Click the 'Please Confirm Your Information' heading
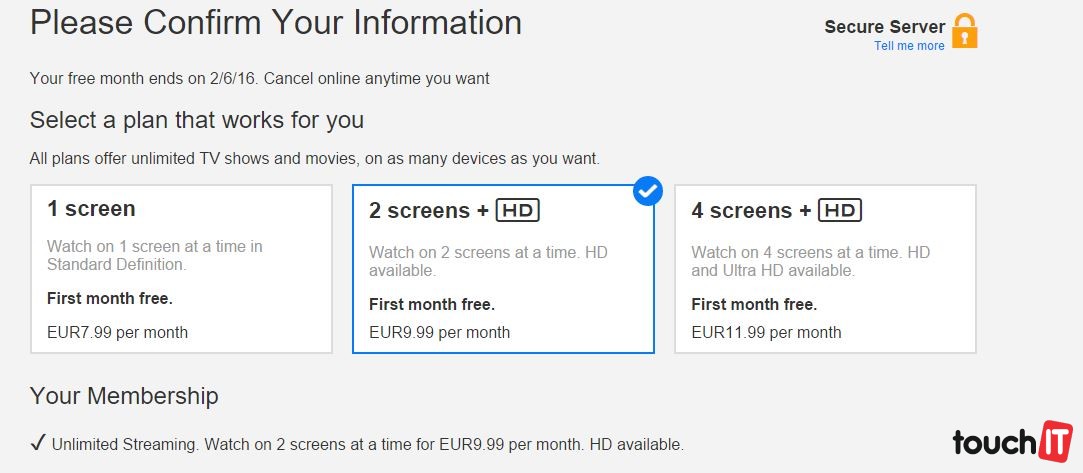 click(x=276, y=22)
